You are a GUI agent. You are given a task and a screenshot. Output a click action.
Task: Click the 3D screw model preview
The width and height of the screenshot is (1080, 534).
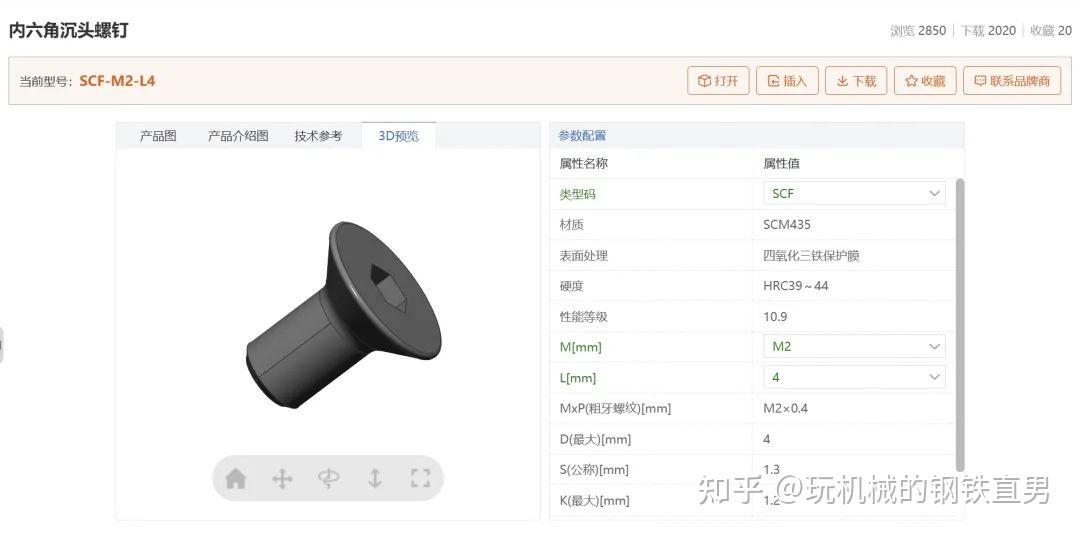pos(344,314)
